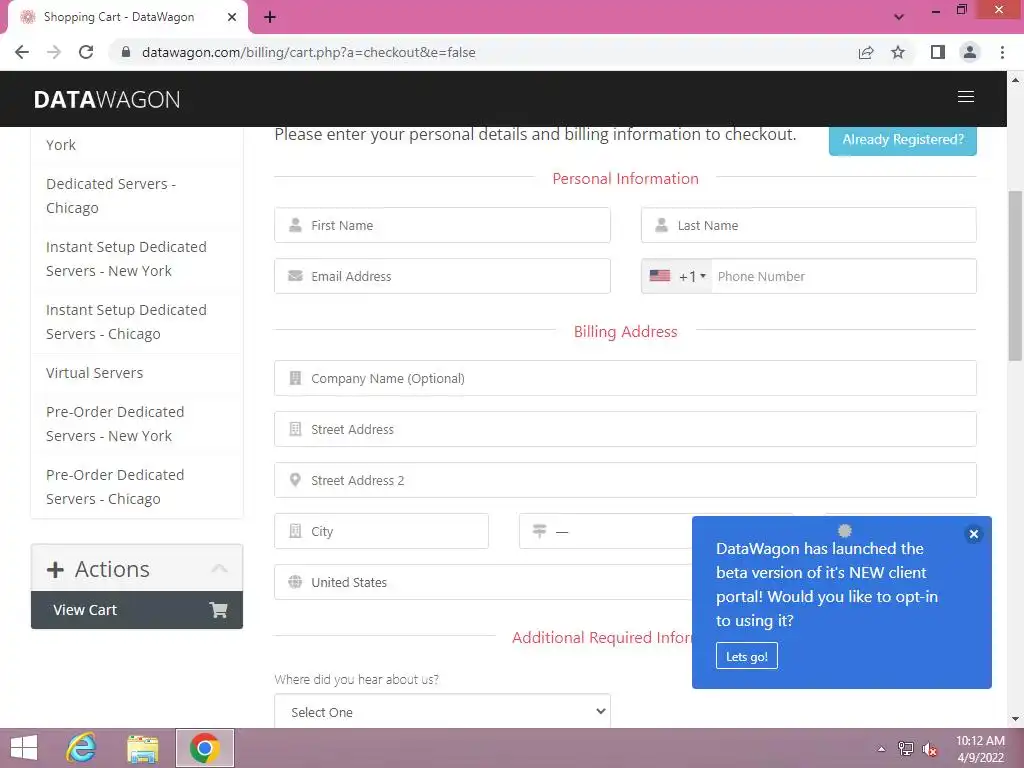The width and height of the screenshot is (1024, 768).
Task: Click the DATAWAGON logo
Action: (x=106, y=99)
